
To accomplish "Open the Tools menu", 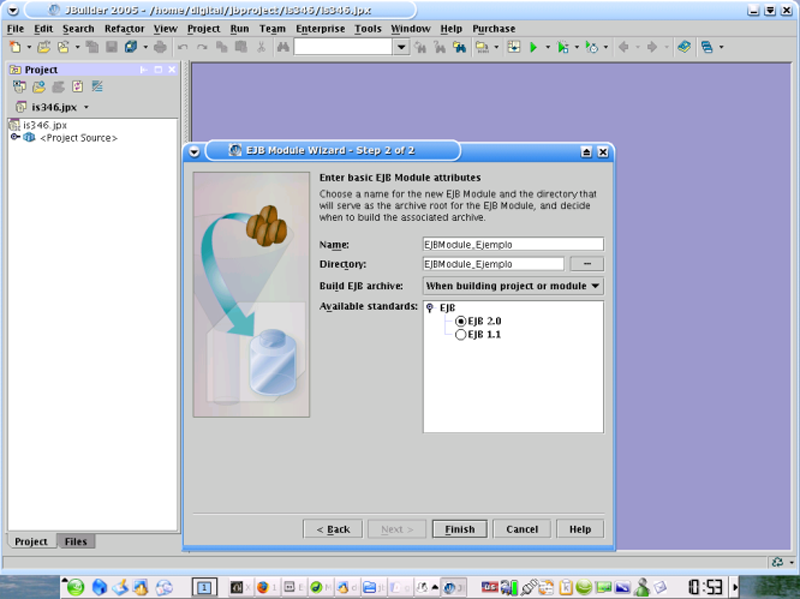I will click(368, 29).
